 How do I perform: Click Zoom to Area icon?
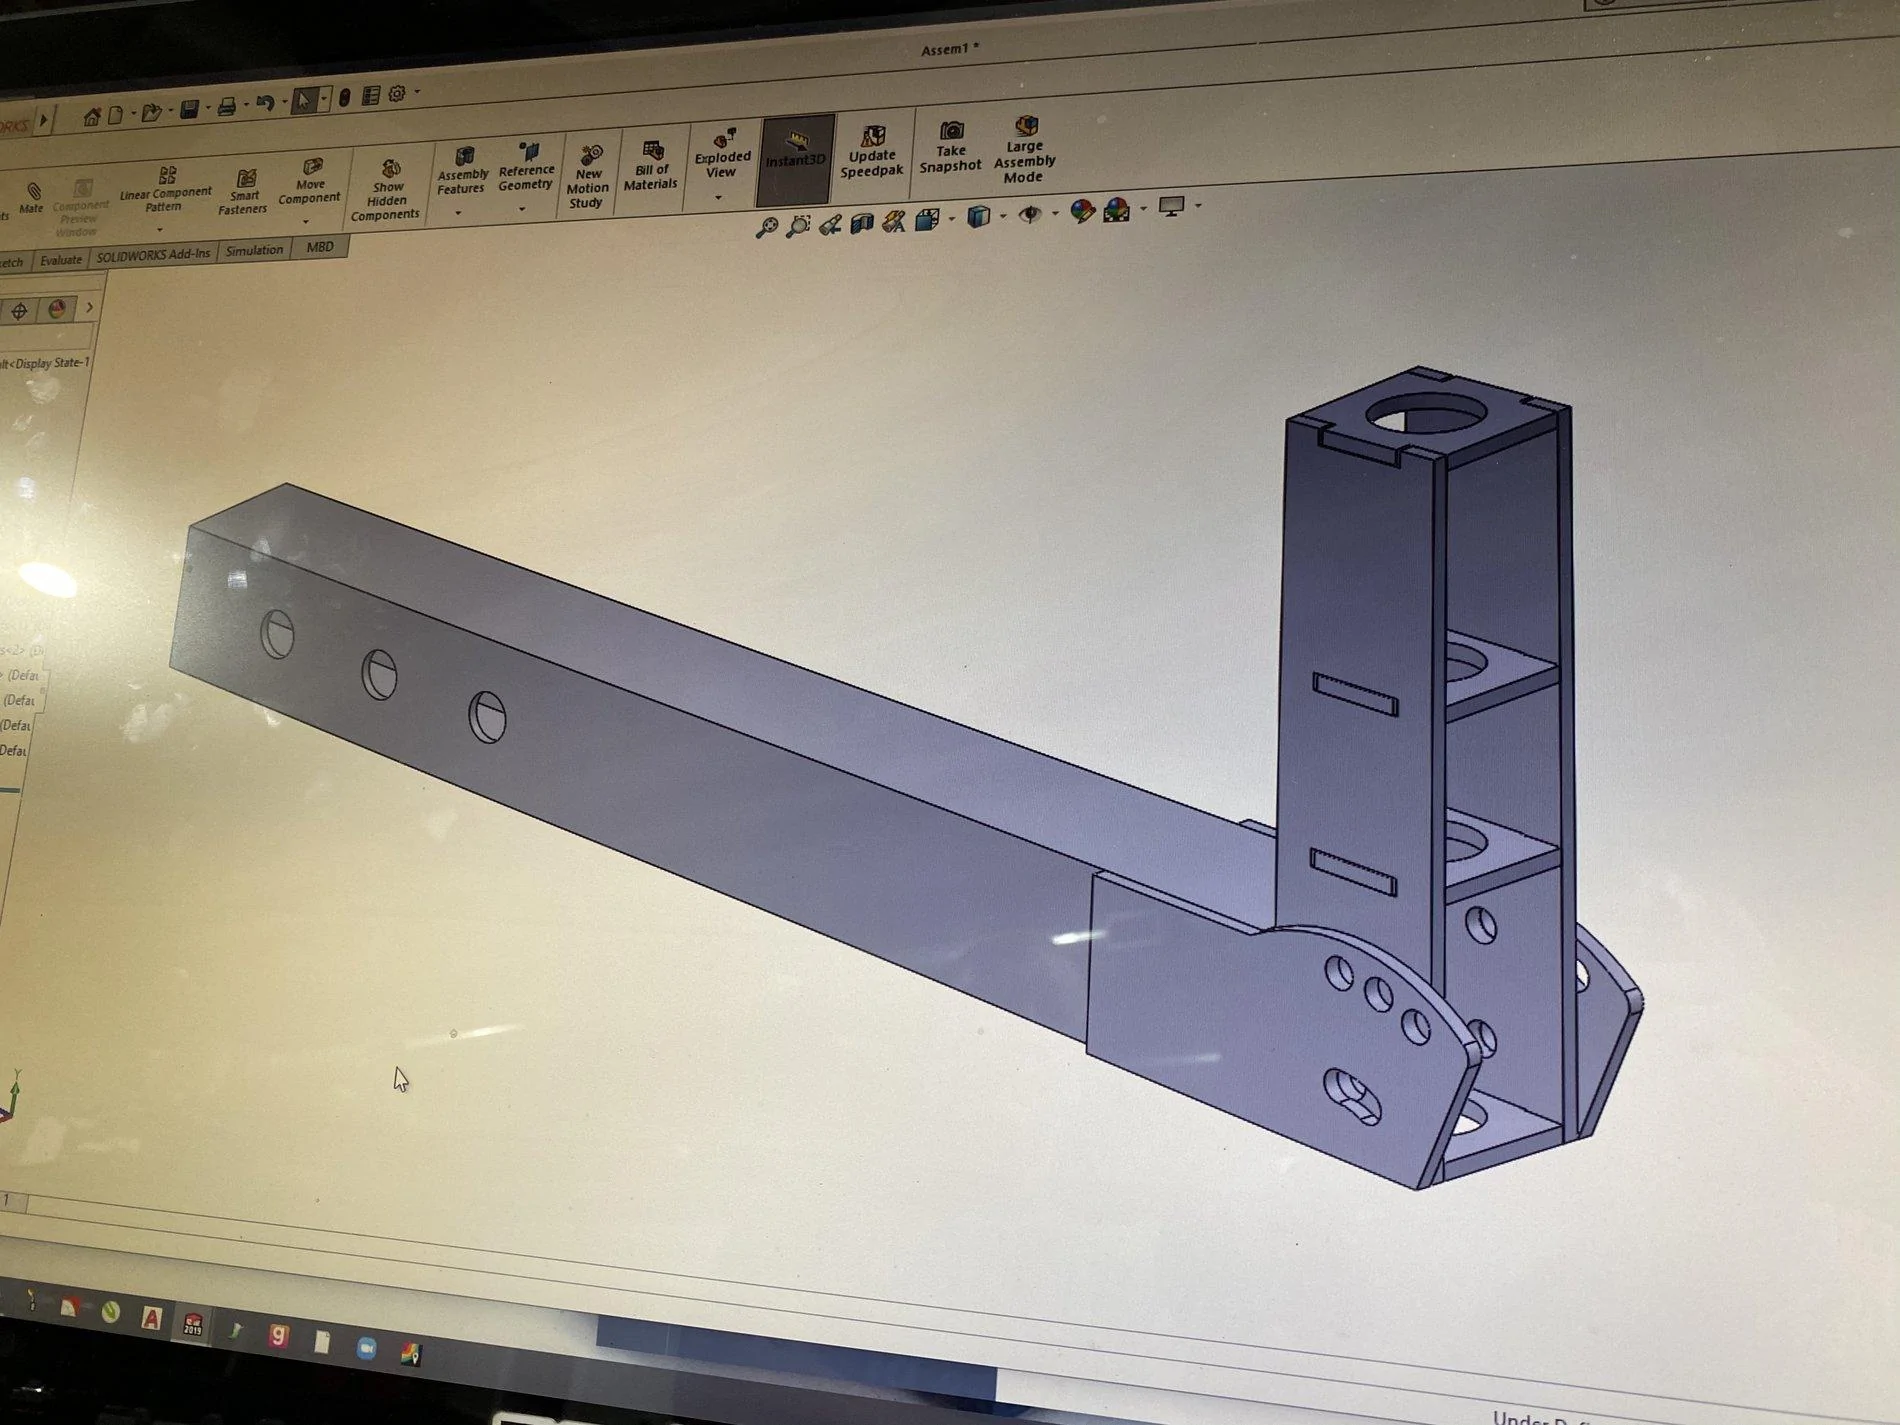(798, 226)
